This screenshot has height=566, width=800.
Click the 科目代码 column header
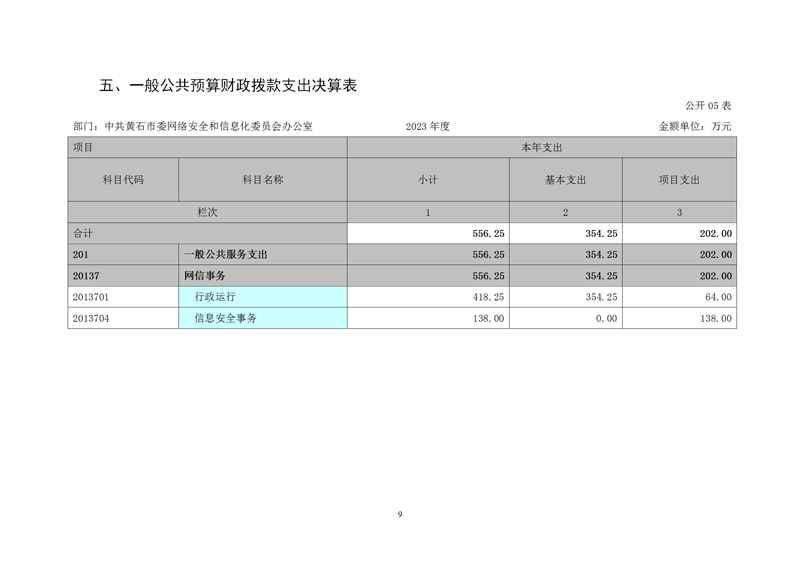[123, 180]
